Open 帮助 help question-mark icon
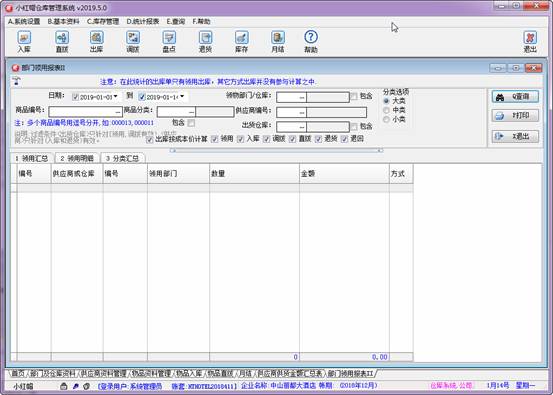553x395 pixels. [311, 42]
